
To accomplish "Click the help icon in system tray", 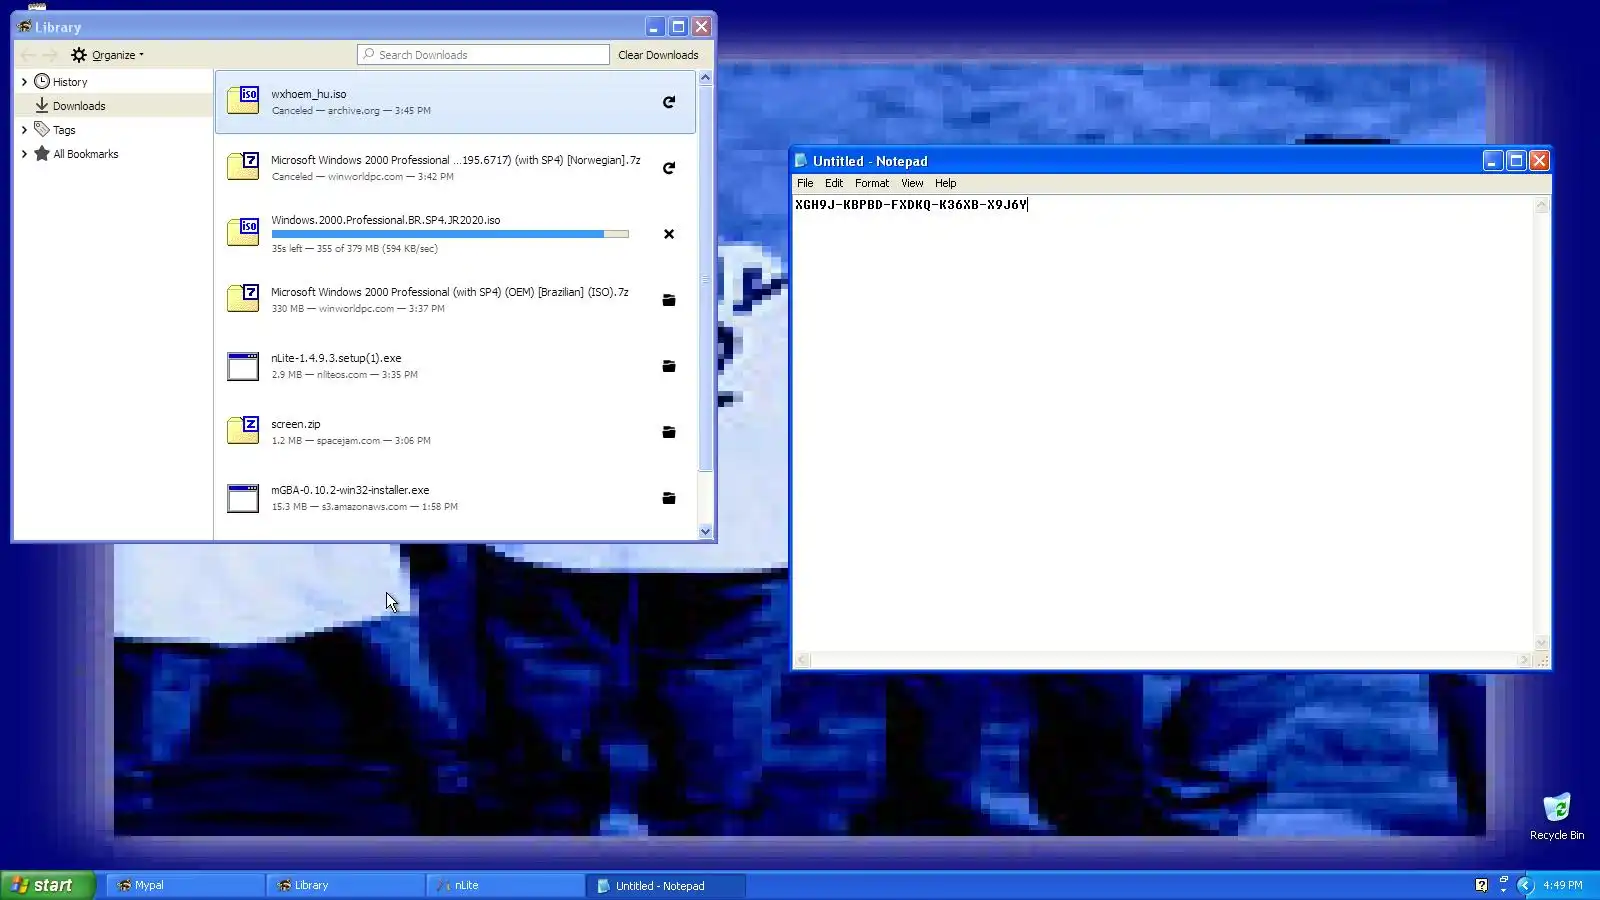I will coord(1481,885).
